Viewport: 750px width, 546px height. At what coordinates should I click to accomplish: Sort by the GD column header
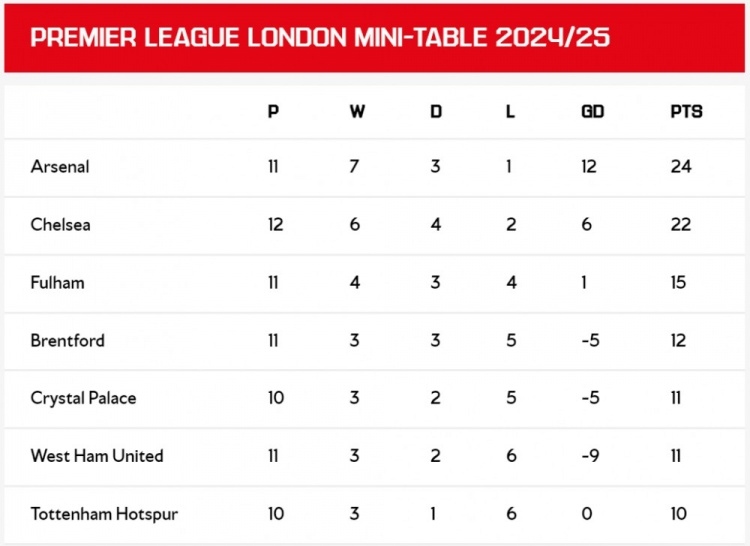click(x=592, y=112)
